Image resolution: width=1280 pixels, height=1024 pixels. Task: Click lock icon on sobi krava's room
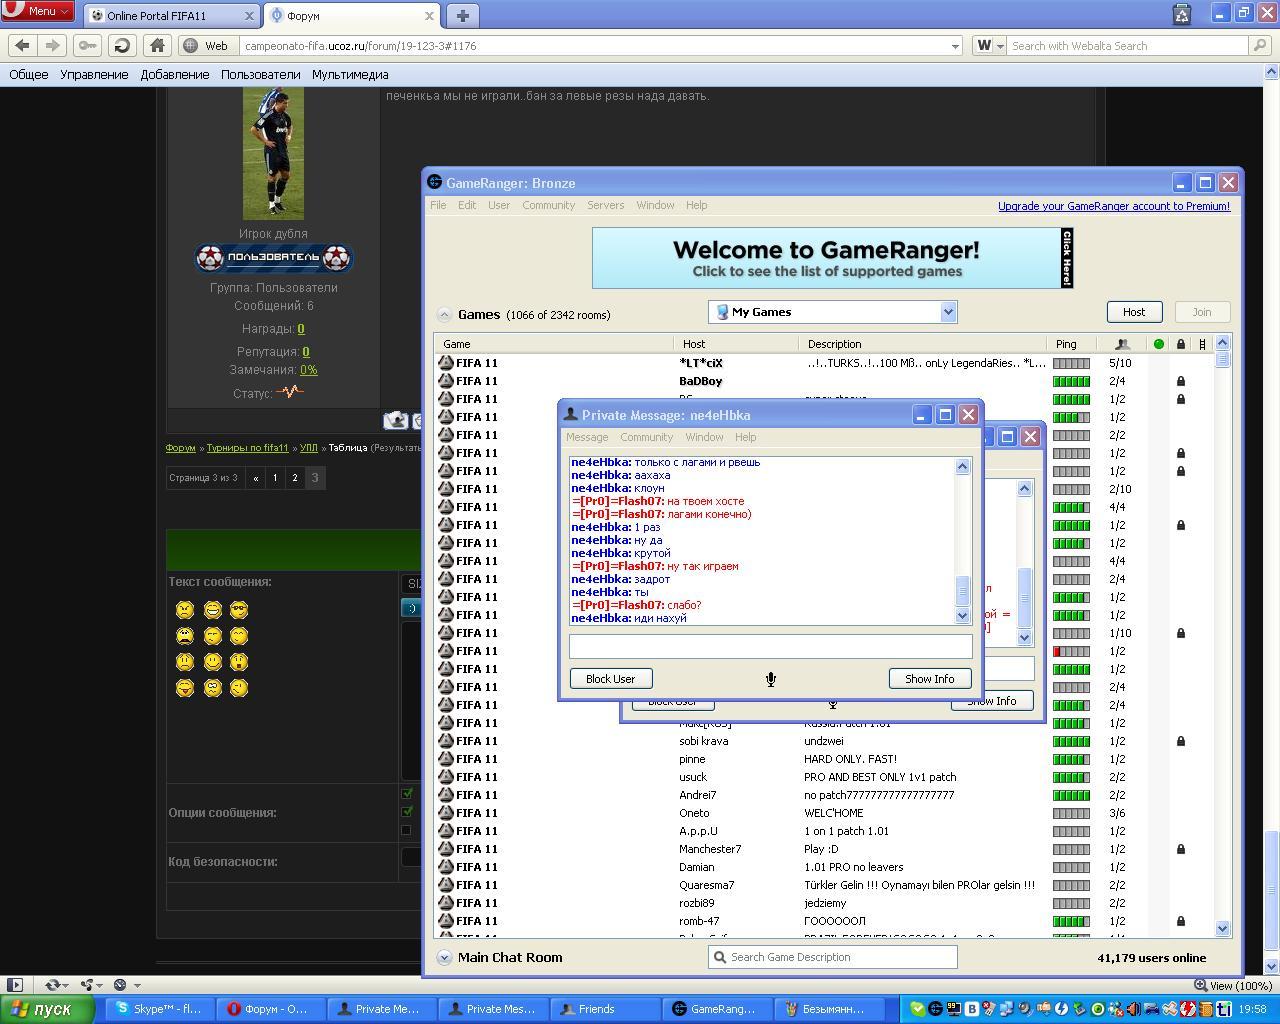(1181, 741)
